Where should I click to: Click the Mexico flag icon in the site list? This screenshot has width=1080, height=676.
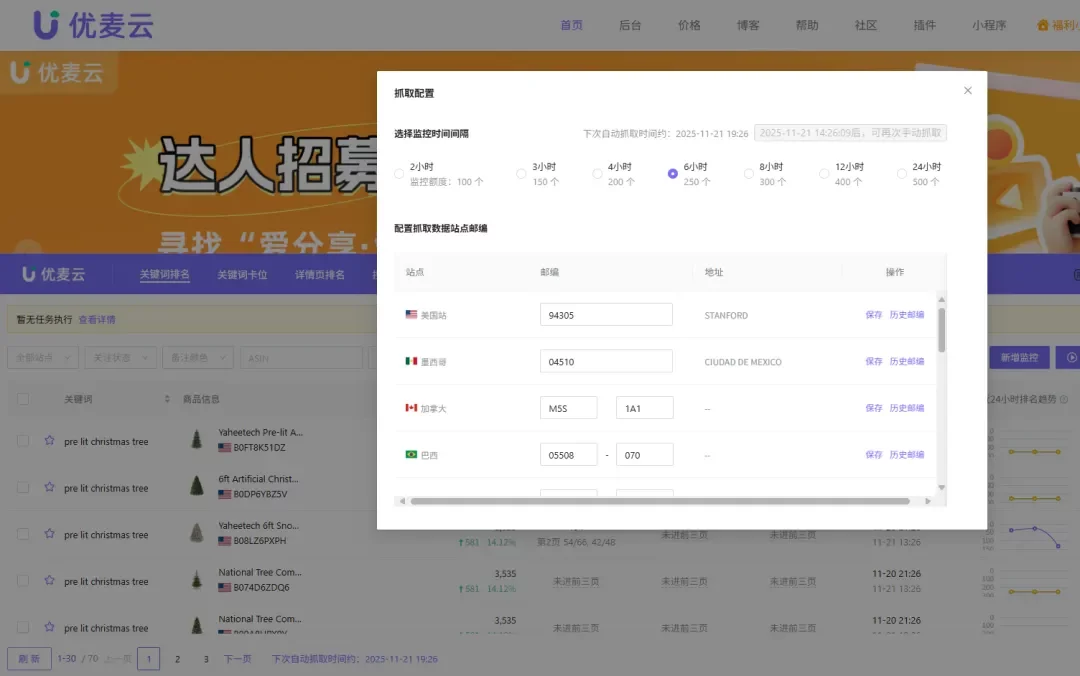(x=410, y=360)
